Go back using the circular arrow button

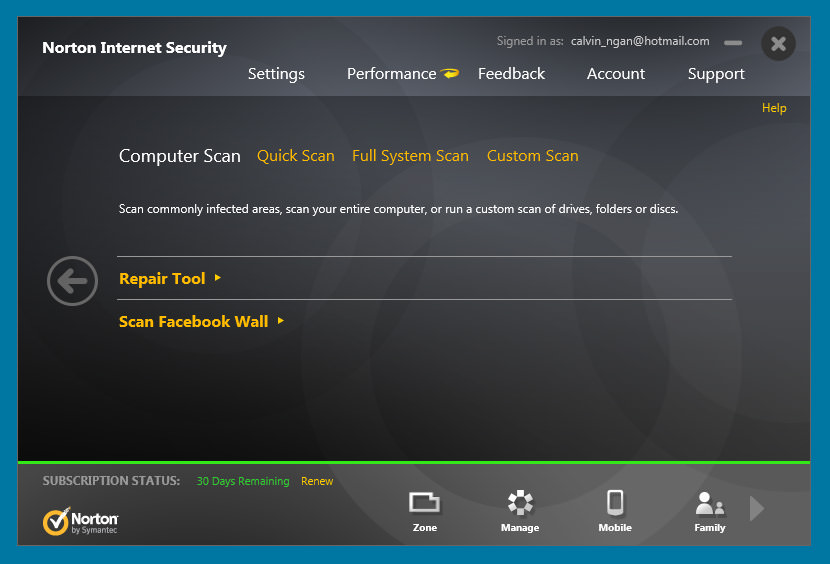tap(72, 281)
